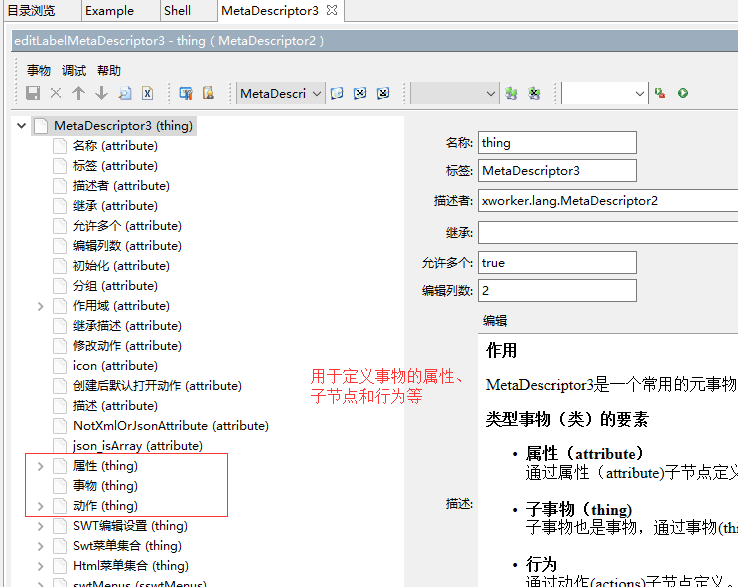
Task: Collapse the MetaDescriptor3 (thing) root node
Action: click(x=21, y=126)
